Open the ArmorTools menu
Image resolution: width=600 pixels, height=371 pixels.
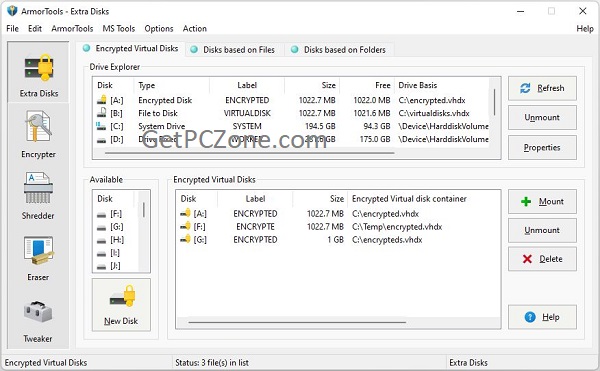[x=72, y=28]
